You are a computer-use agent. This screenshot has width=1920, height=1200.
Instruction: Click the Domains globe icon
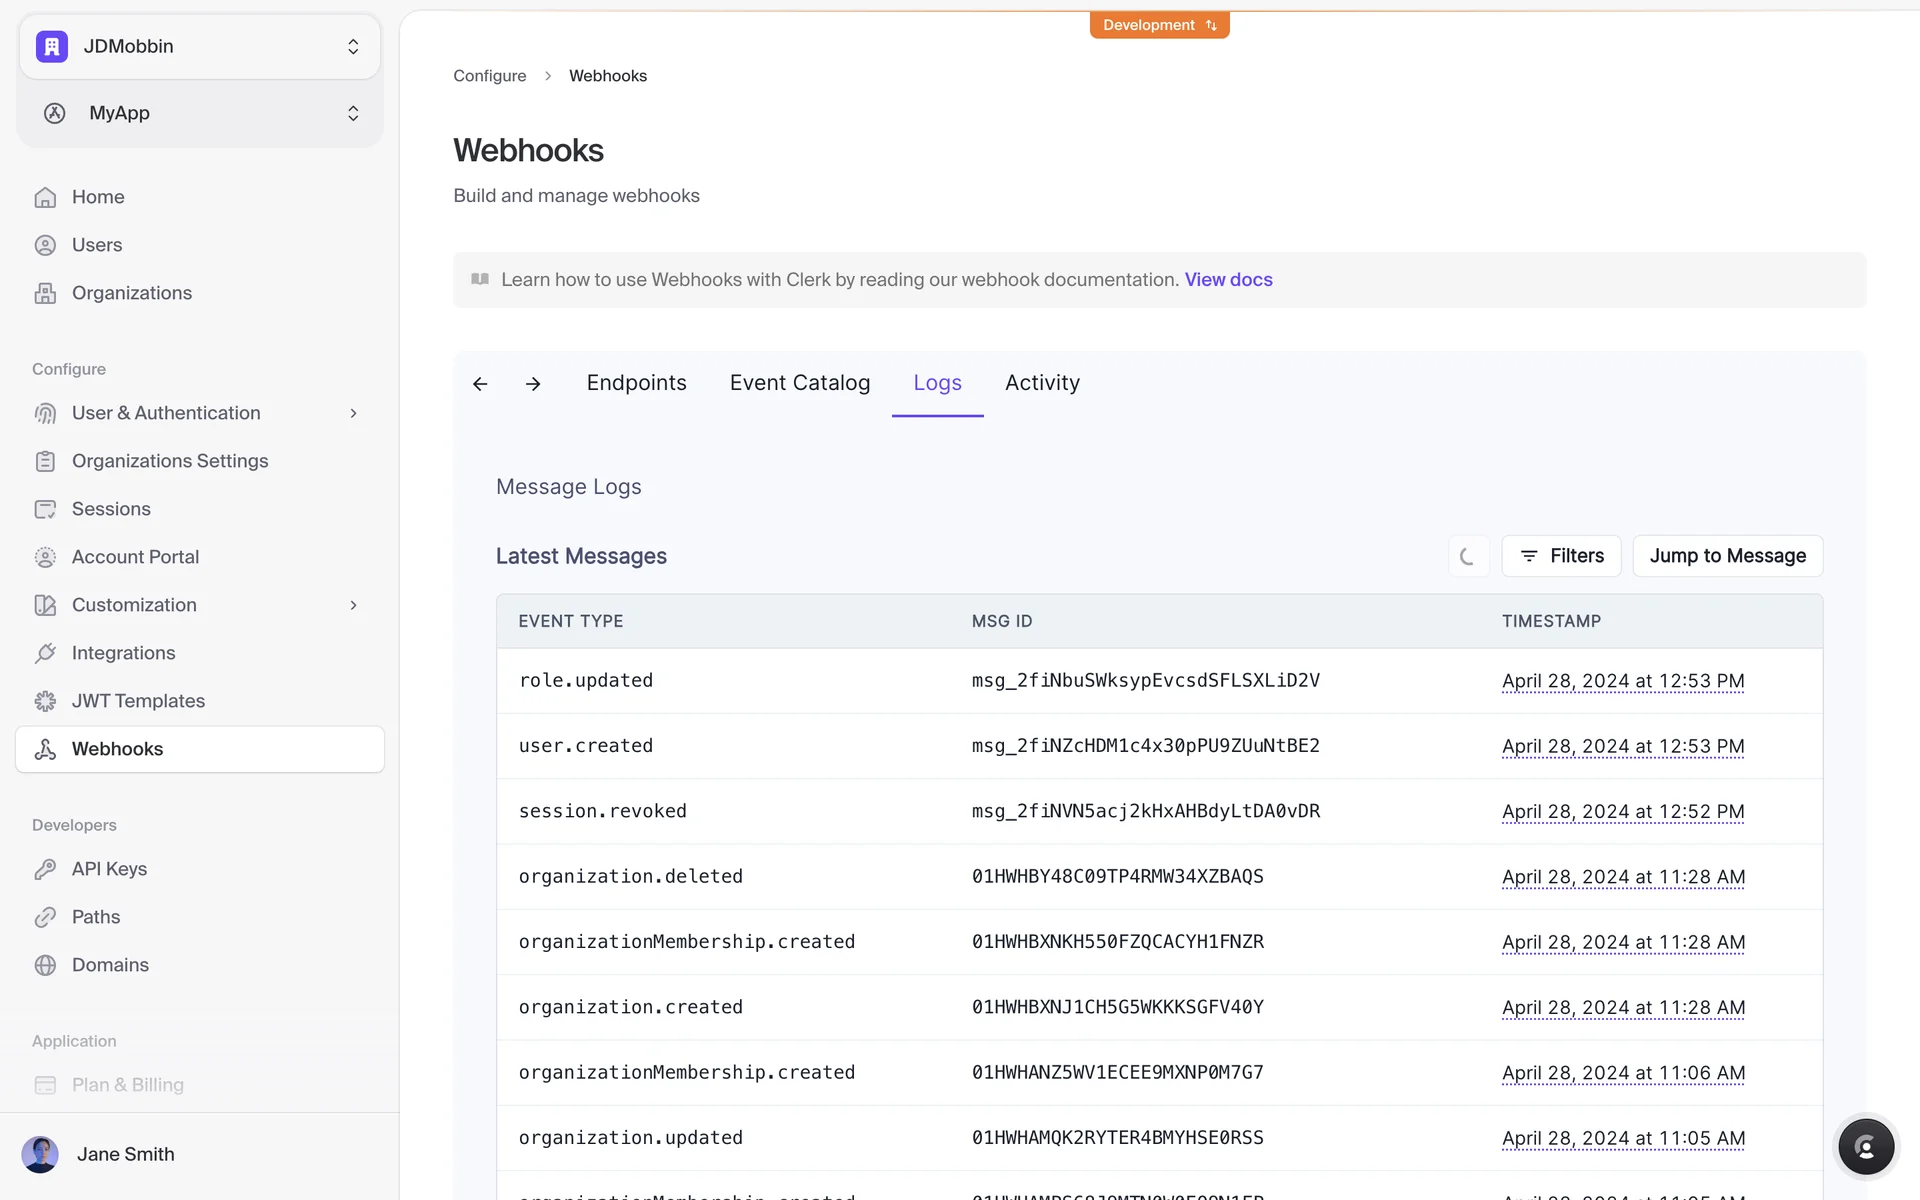[x=45, y=965]
